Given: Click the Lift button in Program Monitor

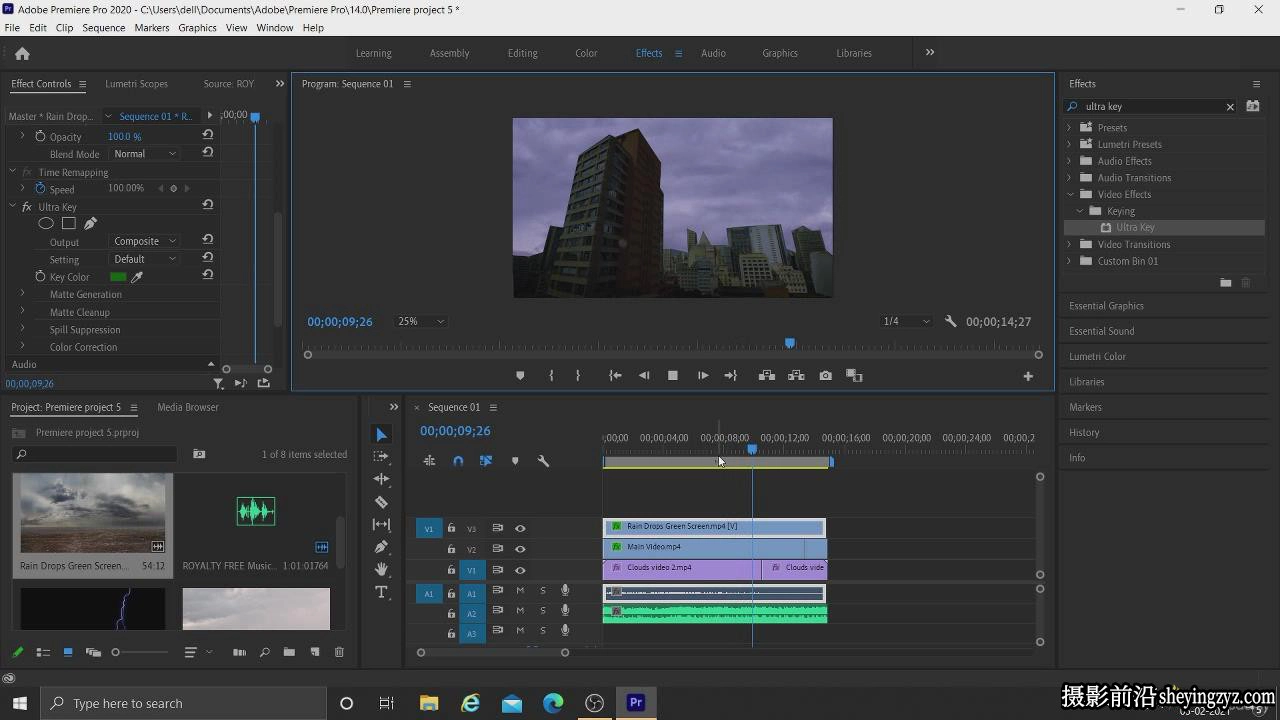Looking at the screenshot, I should pos(767,376).
